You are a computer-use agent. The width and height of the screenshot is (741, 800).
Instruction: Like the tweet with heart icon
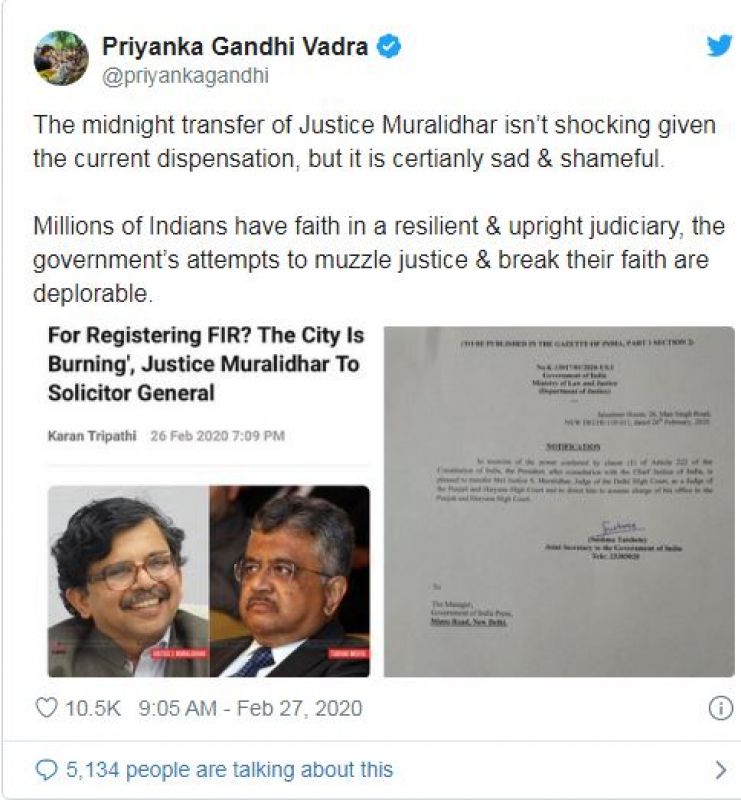pyautogui.click(x=47, y=708)
